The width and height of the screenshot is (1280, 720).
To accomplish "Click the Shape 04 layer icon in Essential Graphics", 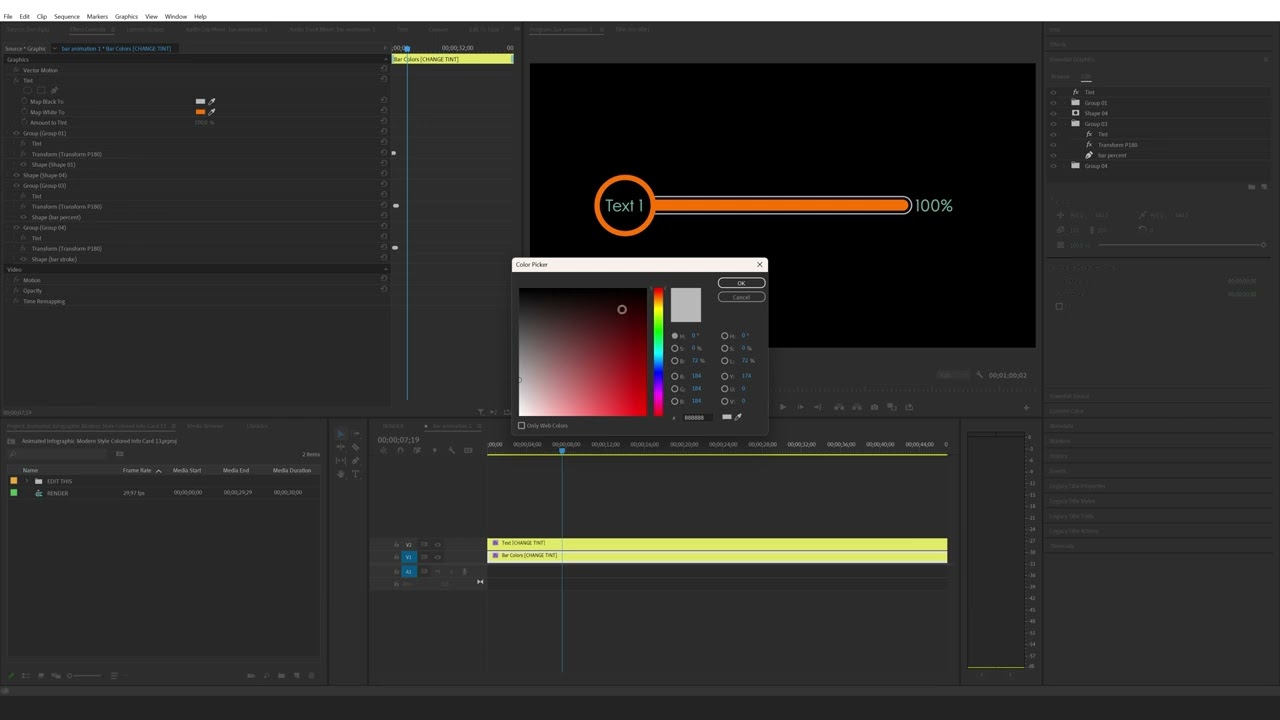I will pyautogui.click(x=1075, y=113).
